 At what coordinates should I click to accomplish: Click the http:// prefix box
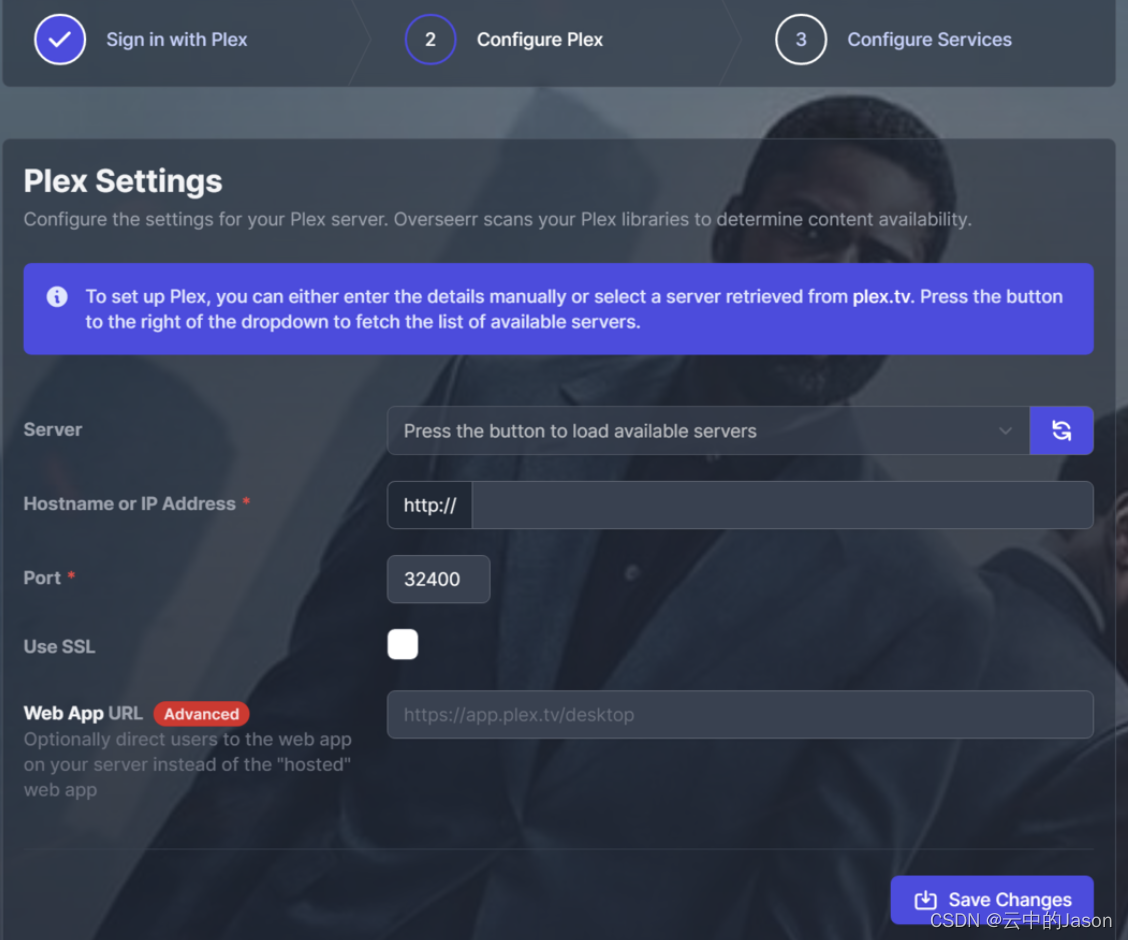430,505
